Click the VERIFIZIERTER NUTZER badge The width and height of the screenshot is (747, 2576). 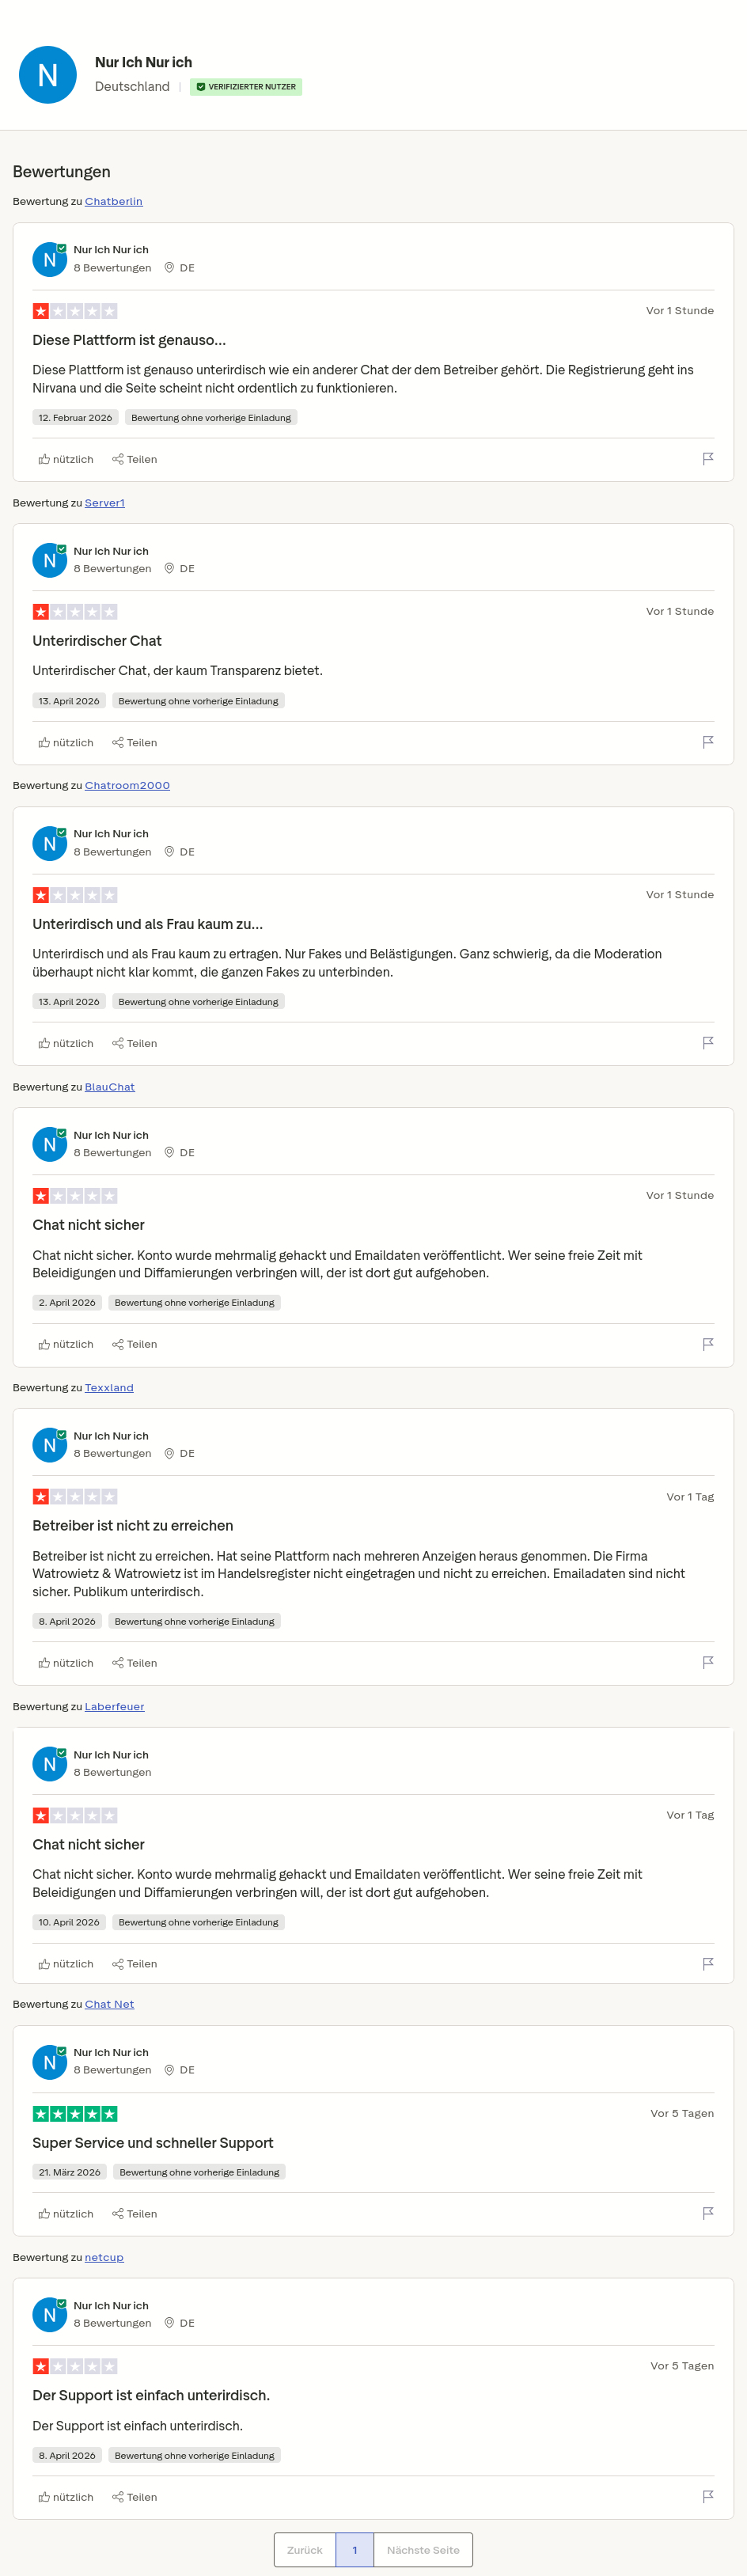246,87
